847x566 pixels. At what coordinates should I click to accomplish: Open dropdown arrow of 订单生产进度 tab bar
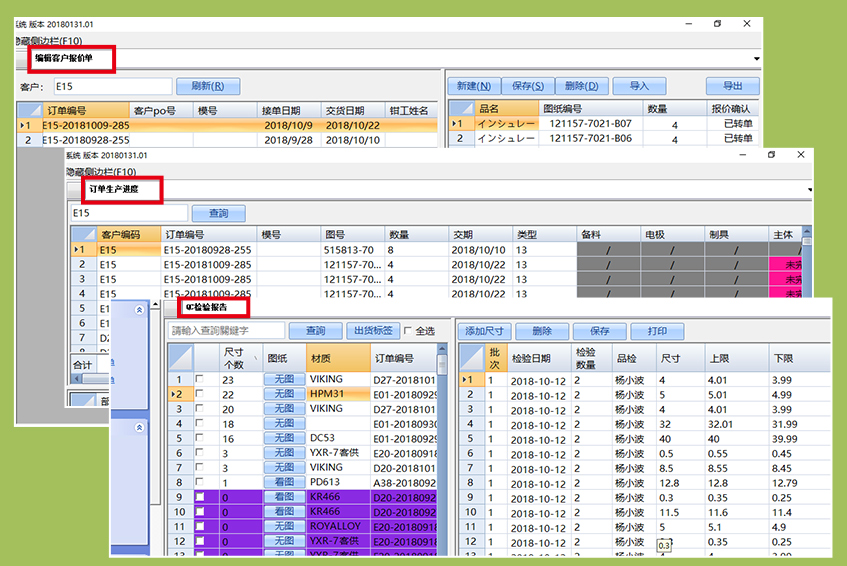tap(808, 189)
